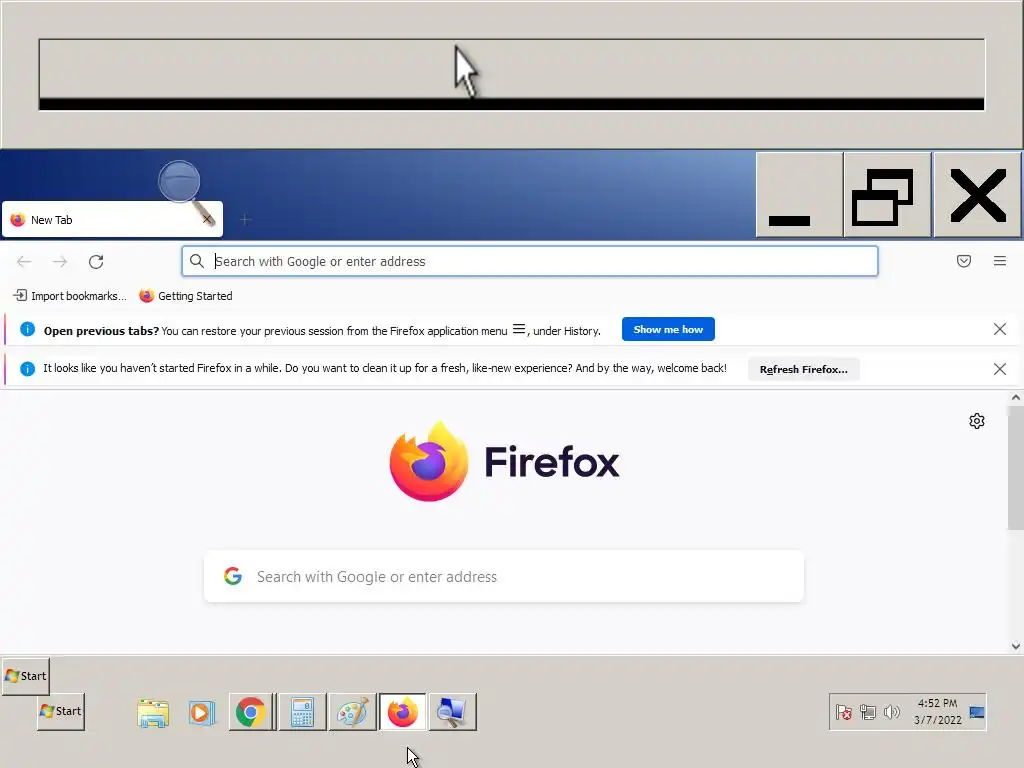The image size is (1024, 768).
Task: Open Paint from the taskbar
Action: (x=352, y=712)
